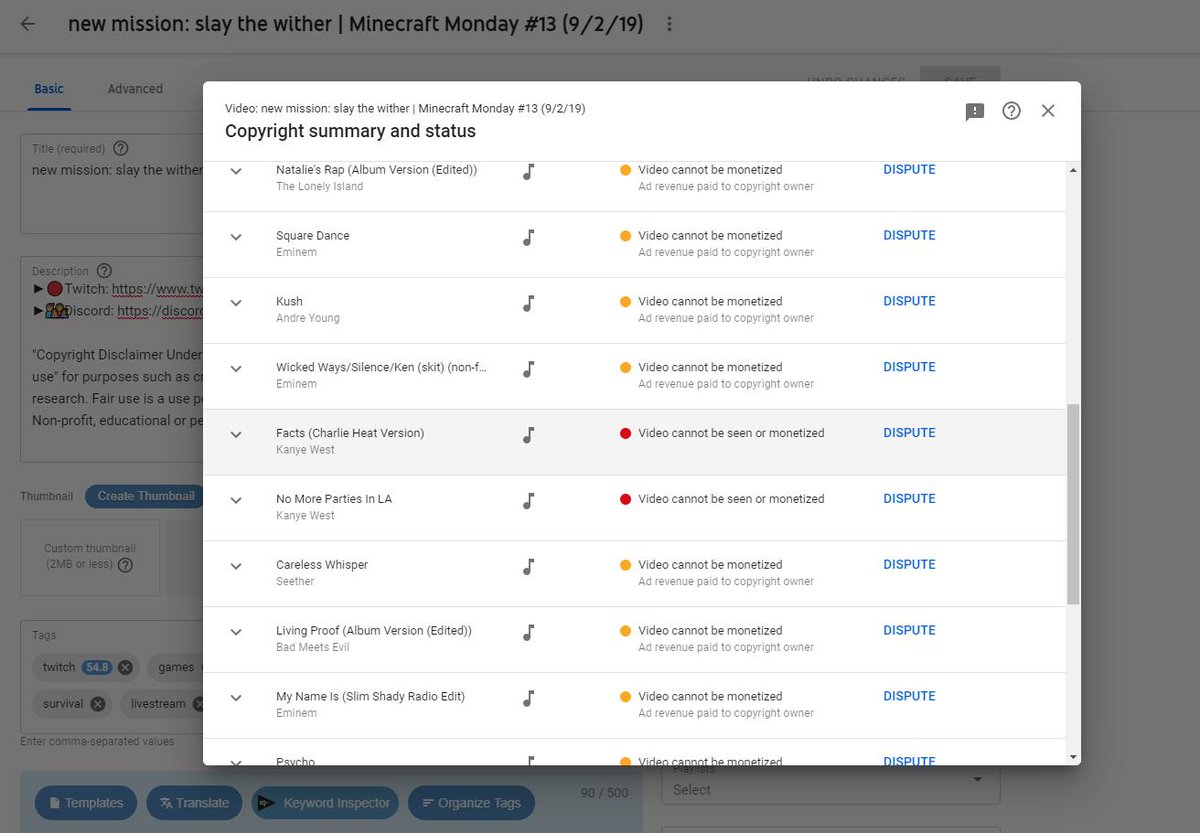This screenshot has height=833, width=1200.
Task: Dispute the Wicked Ways claim
Action: click(x=909, y=367)
